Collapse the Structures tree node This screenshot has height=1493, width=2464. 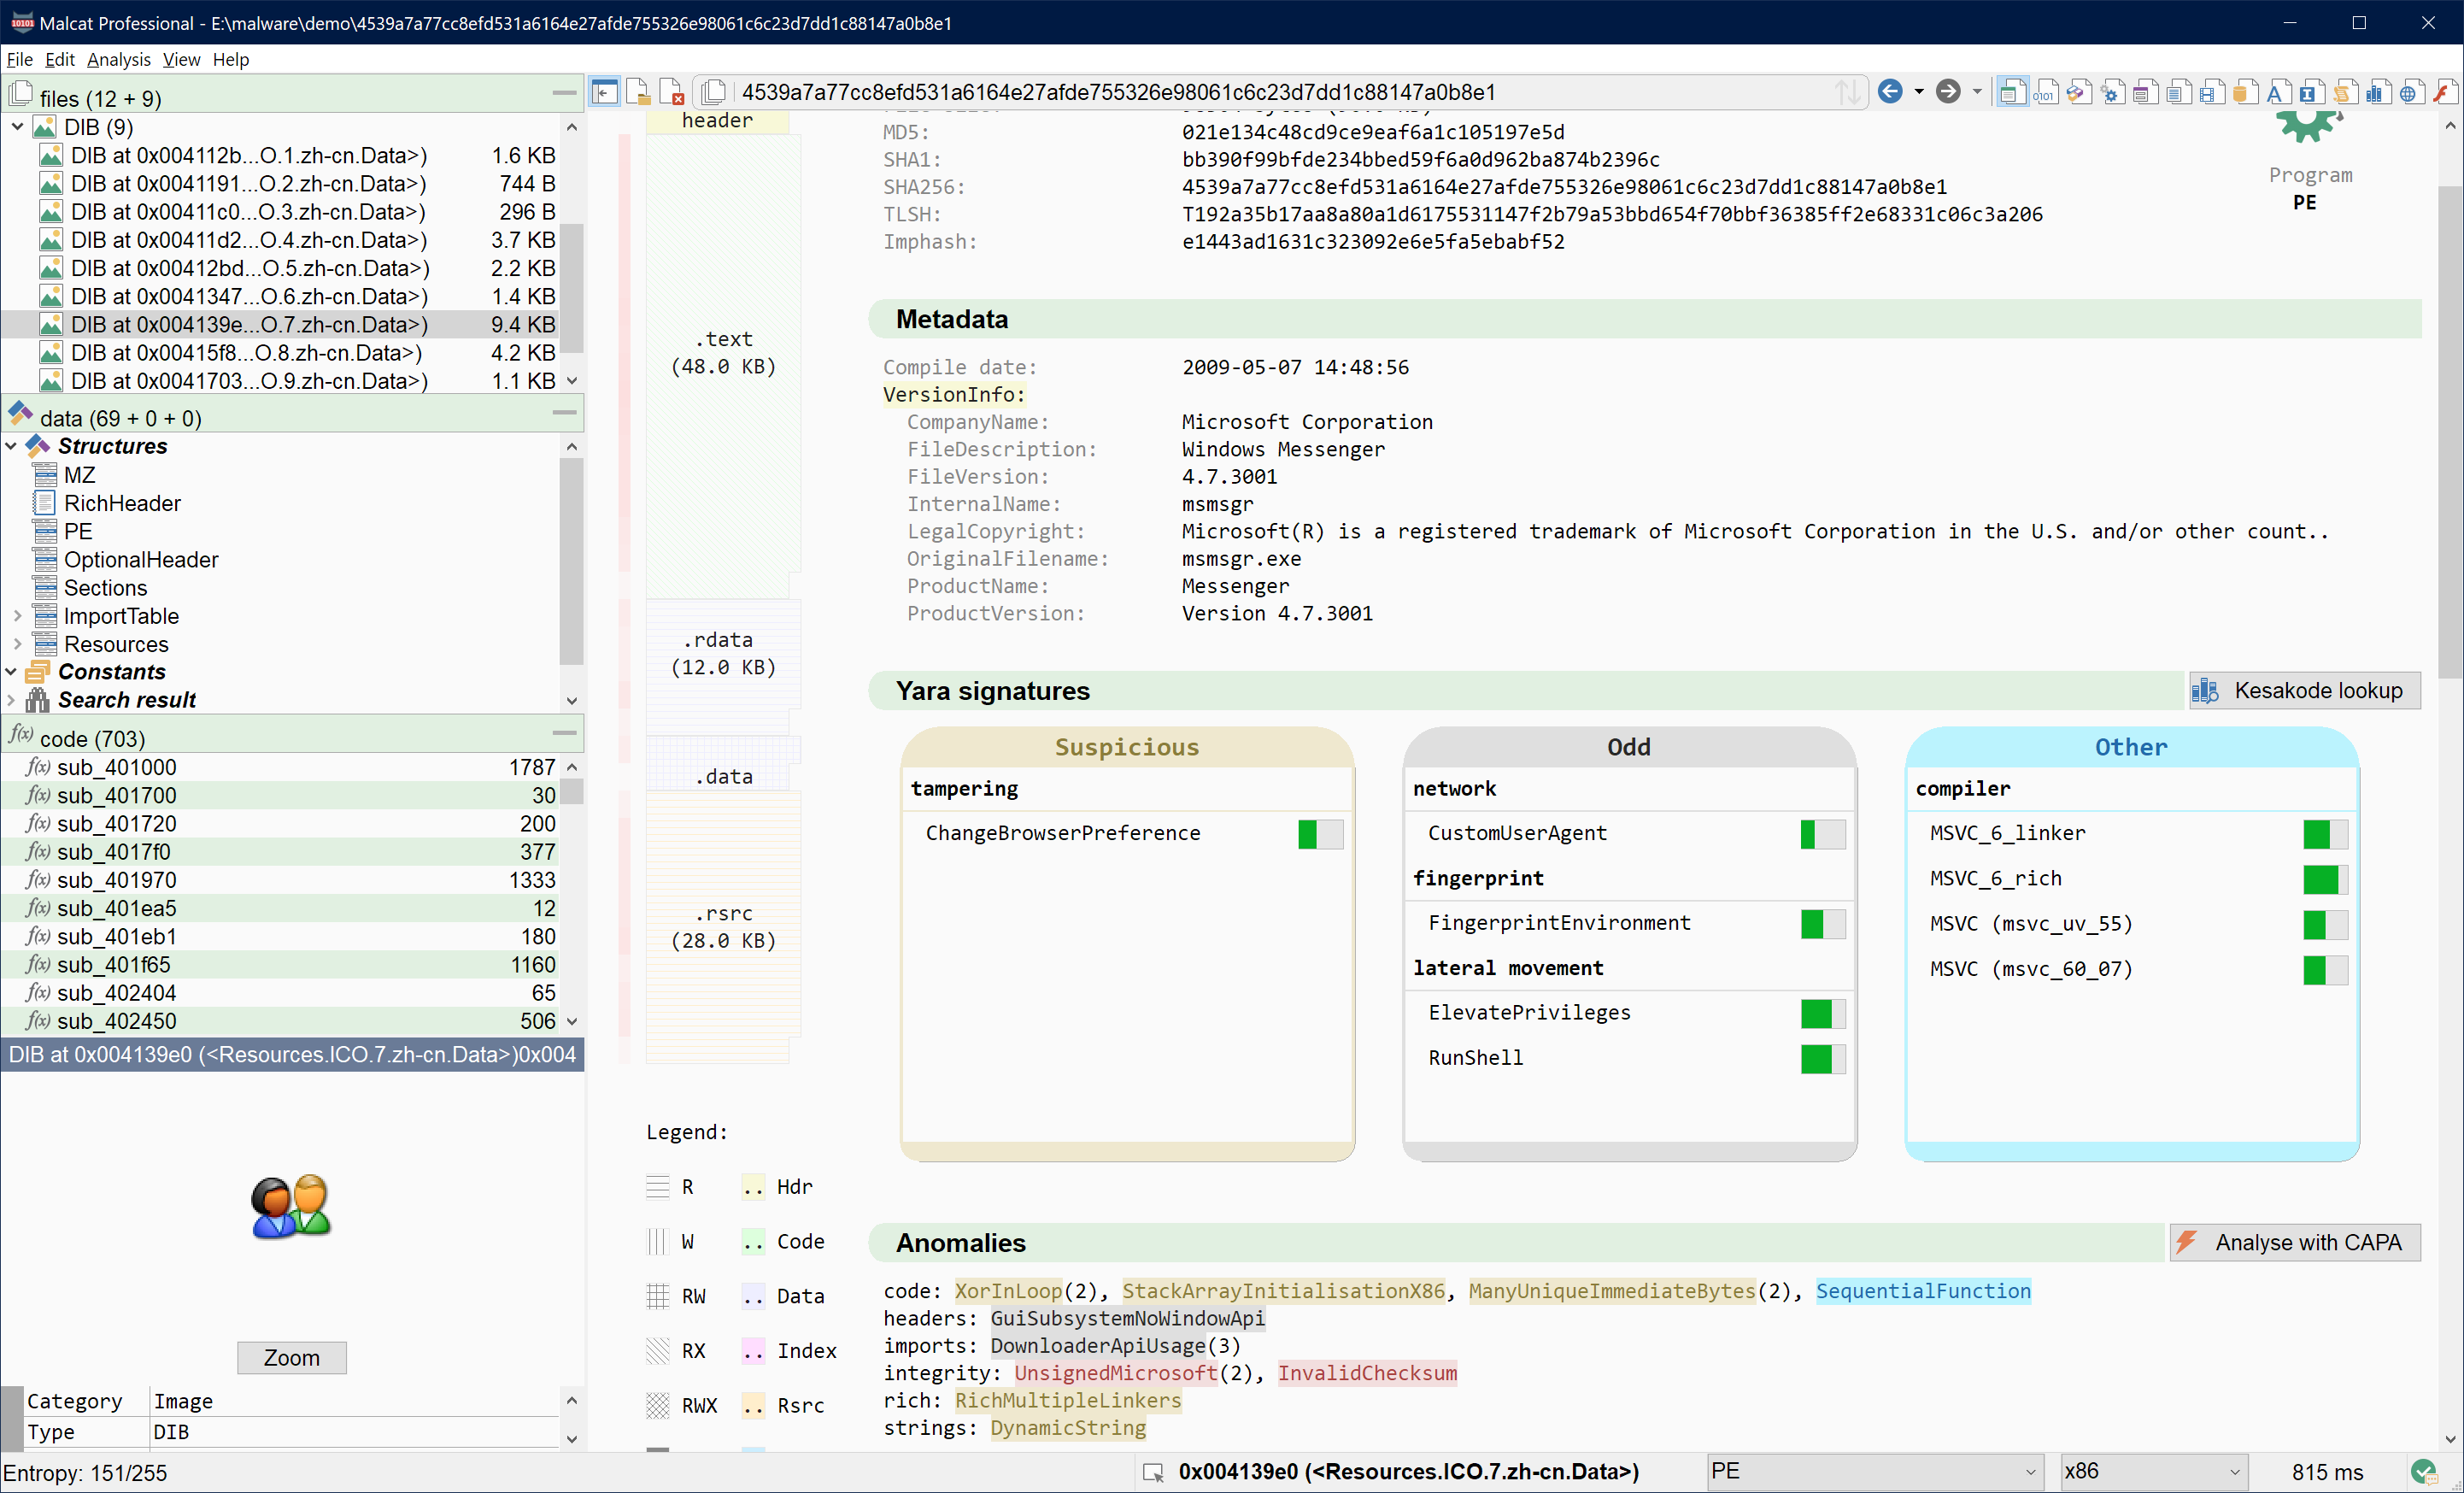pyautogui.click(x=11, y=446)
